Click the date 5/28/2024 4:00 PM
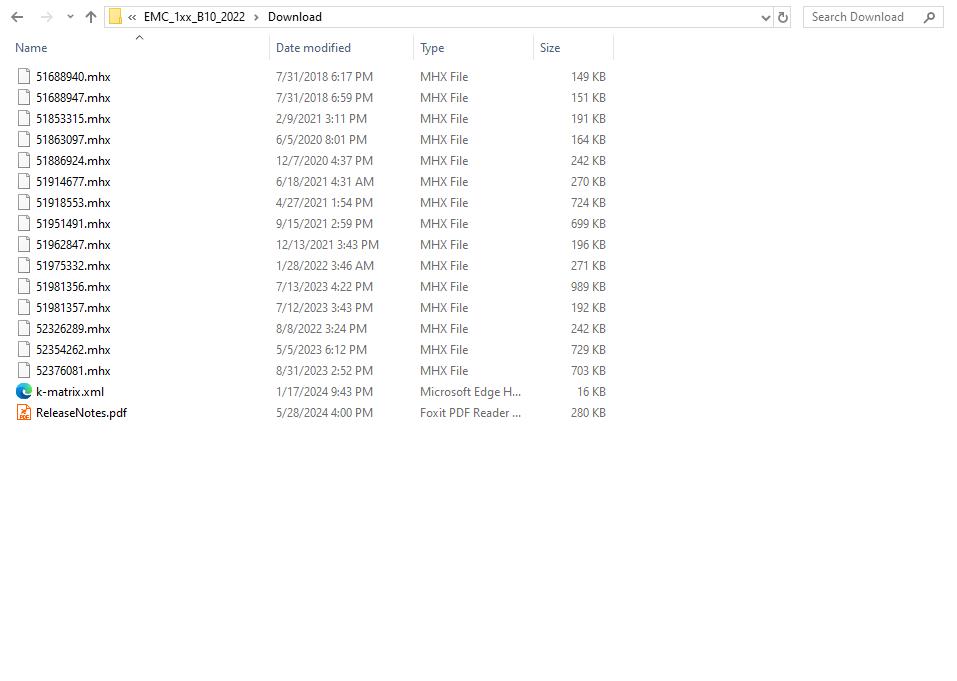Image resolution: width=957 pixels, height=681 pixels. click(x=324, y=413)
